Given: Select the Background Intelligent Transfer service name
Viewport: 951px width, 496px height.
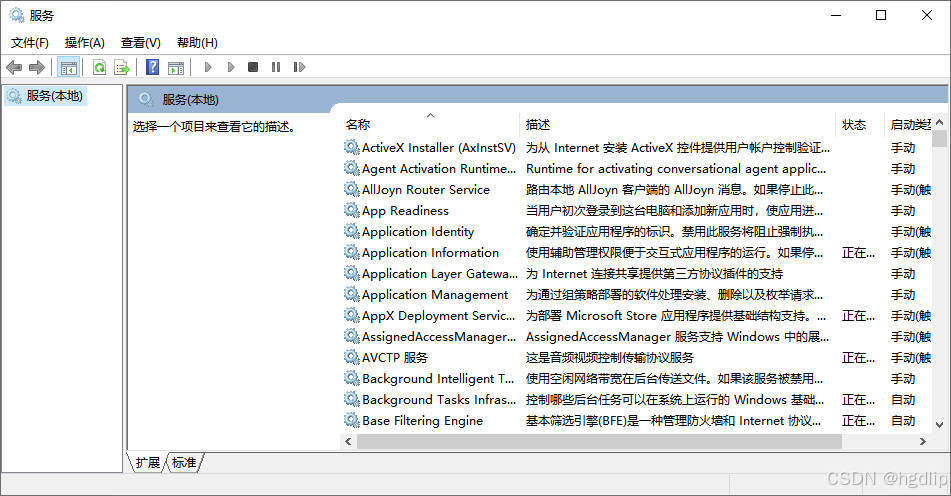Looking at the screenshot, I should click(x=438, y=378).
